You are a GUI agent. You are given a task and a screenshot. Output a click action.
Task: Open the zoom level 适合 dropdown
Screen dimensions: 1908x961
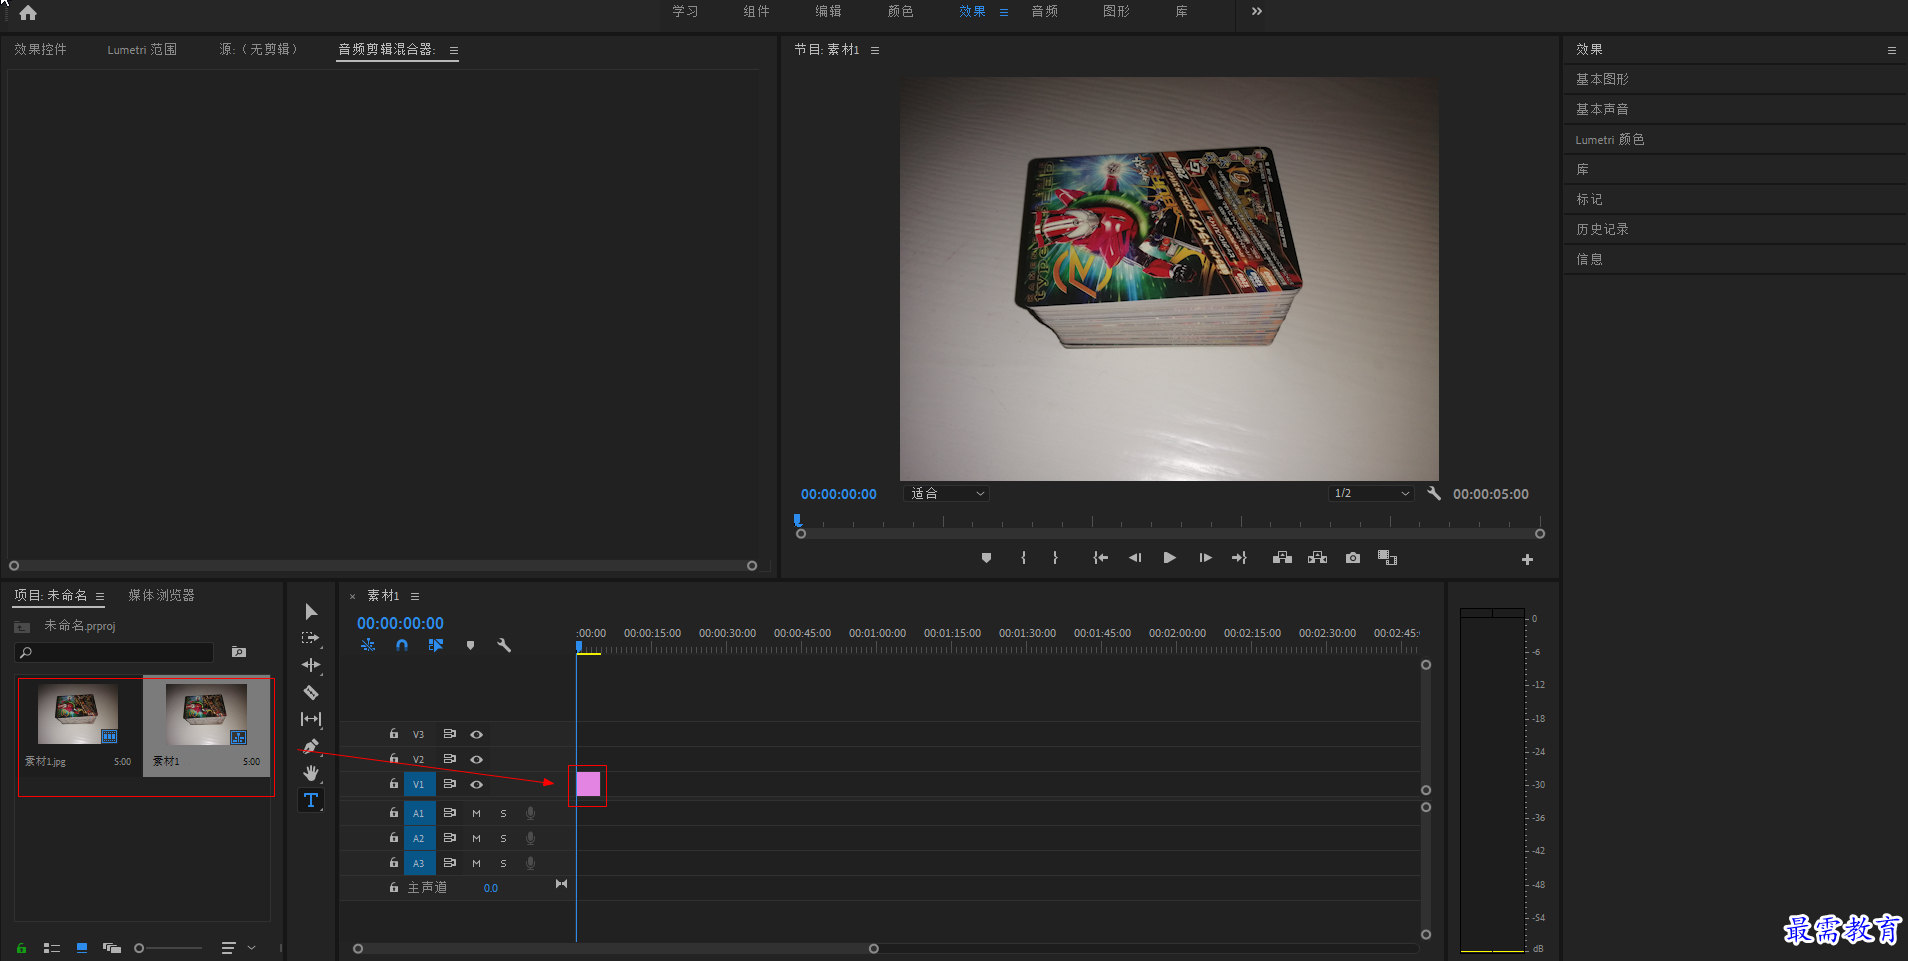pyautogui.click(x=946, y=493)
